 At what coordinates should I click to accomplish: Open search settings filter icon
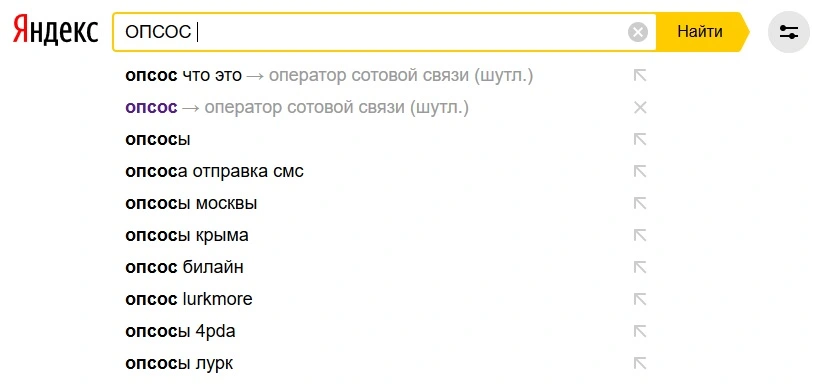789,32
